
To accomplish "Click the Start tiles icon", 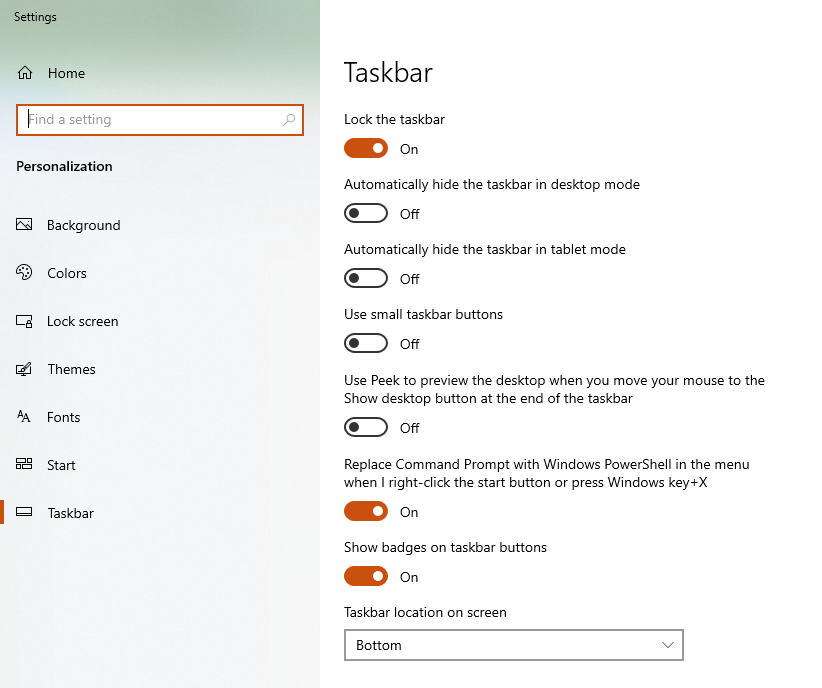I will [24, 464].
